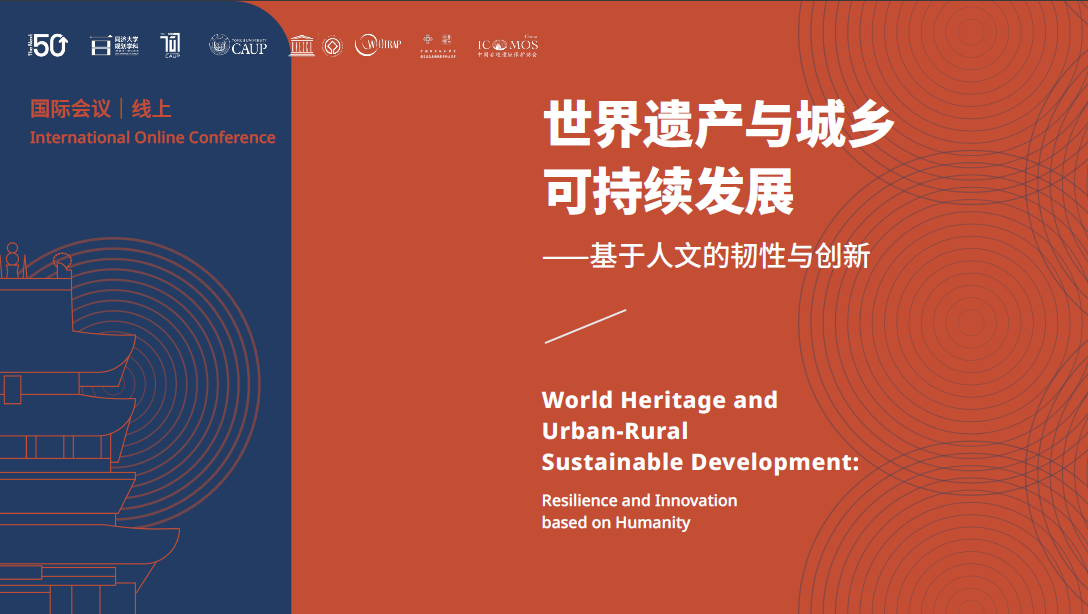Viewport: 1088px width, 614px height.
Task: Click the Tongji University planning discipline logo
Action: click(114, 45)
